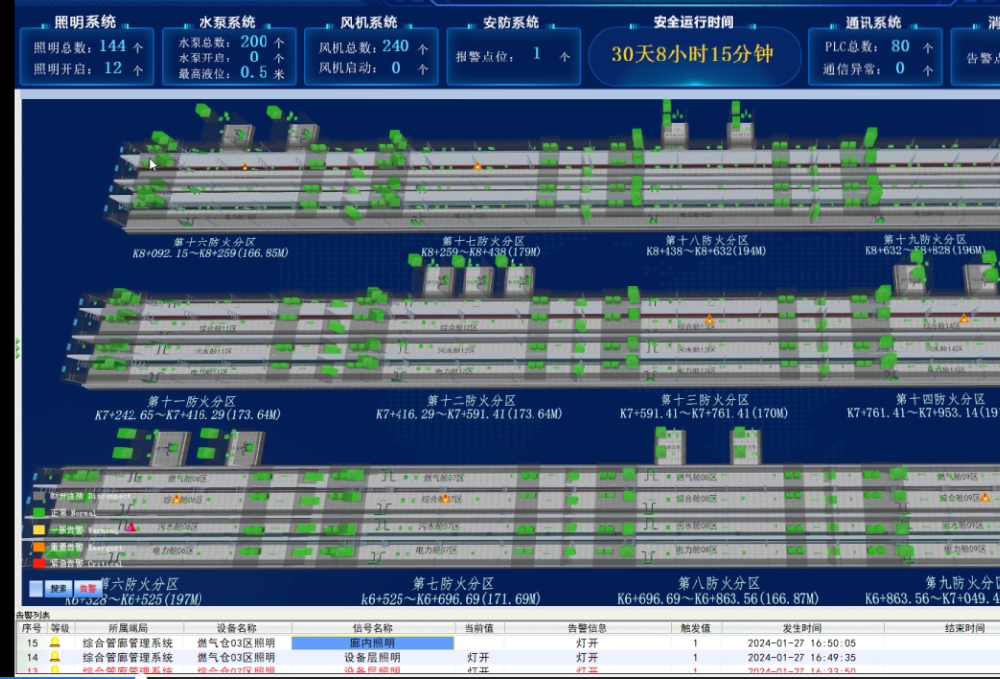Open the orange alarm marker on 综合舱06区
This screenshot has width=1000, height=679.
177,499
